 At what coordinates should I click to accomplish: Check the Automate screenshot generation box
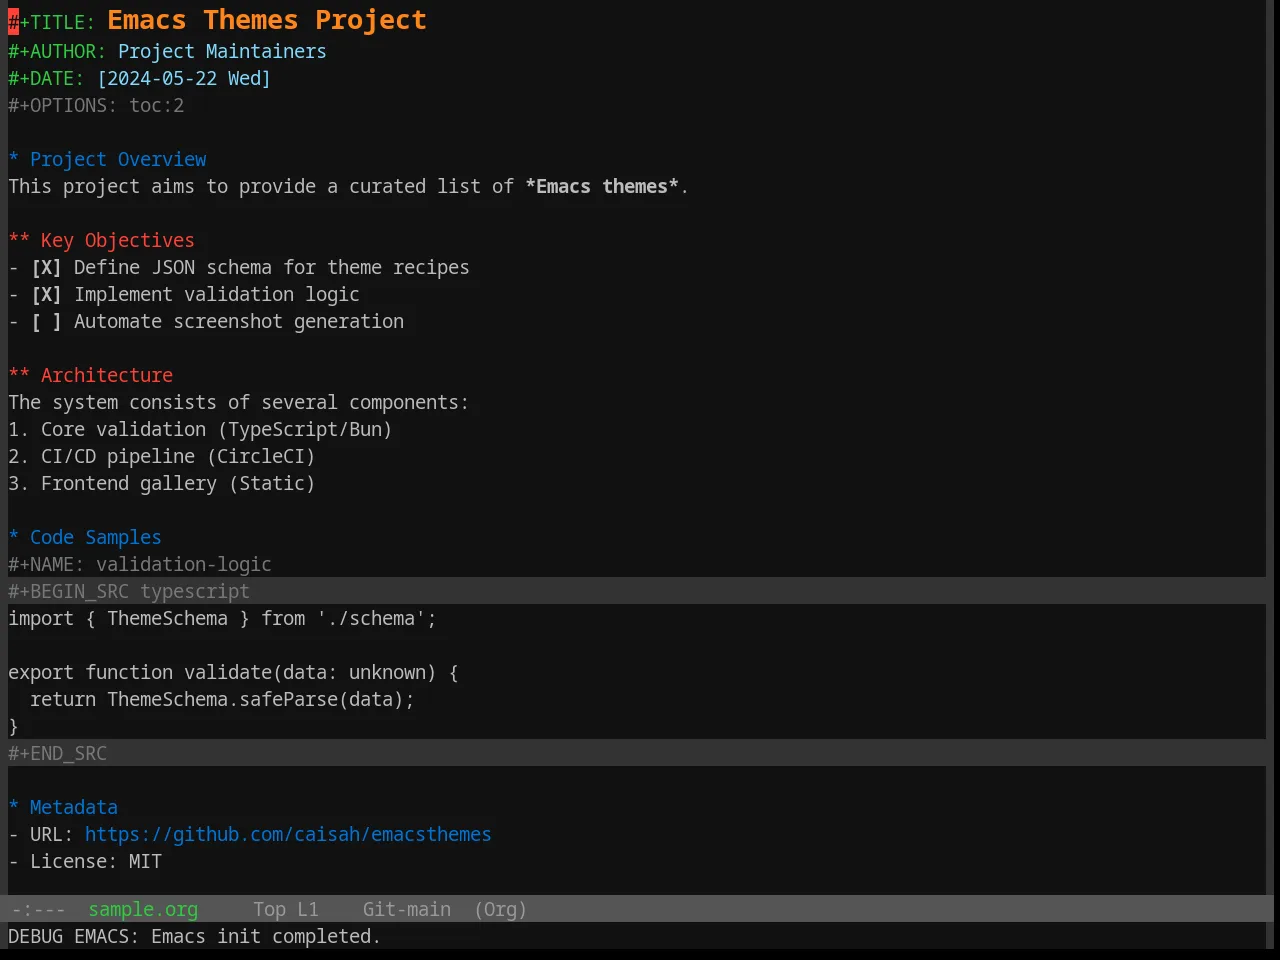click(46, 322)
